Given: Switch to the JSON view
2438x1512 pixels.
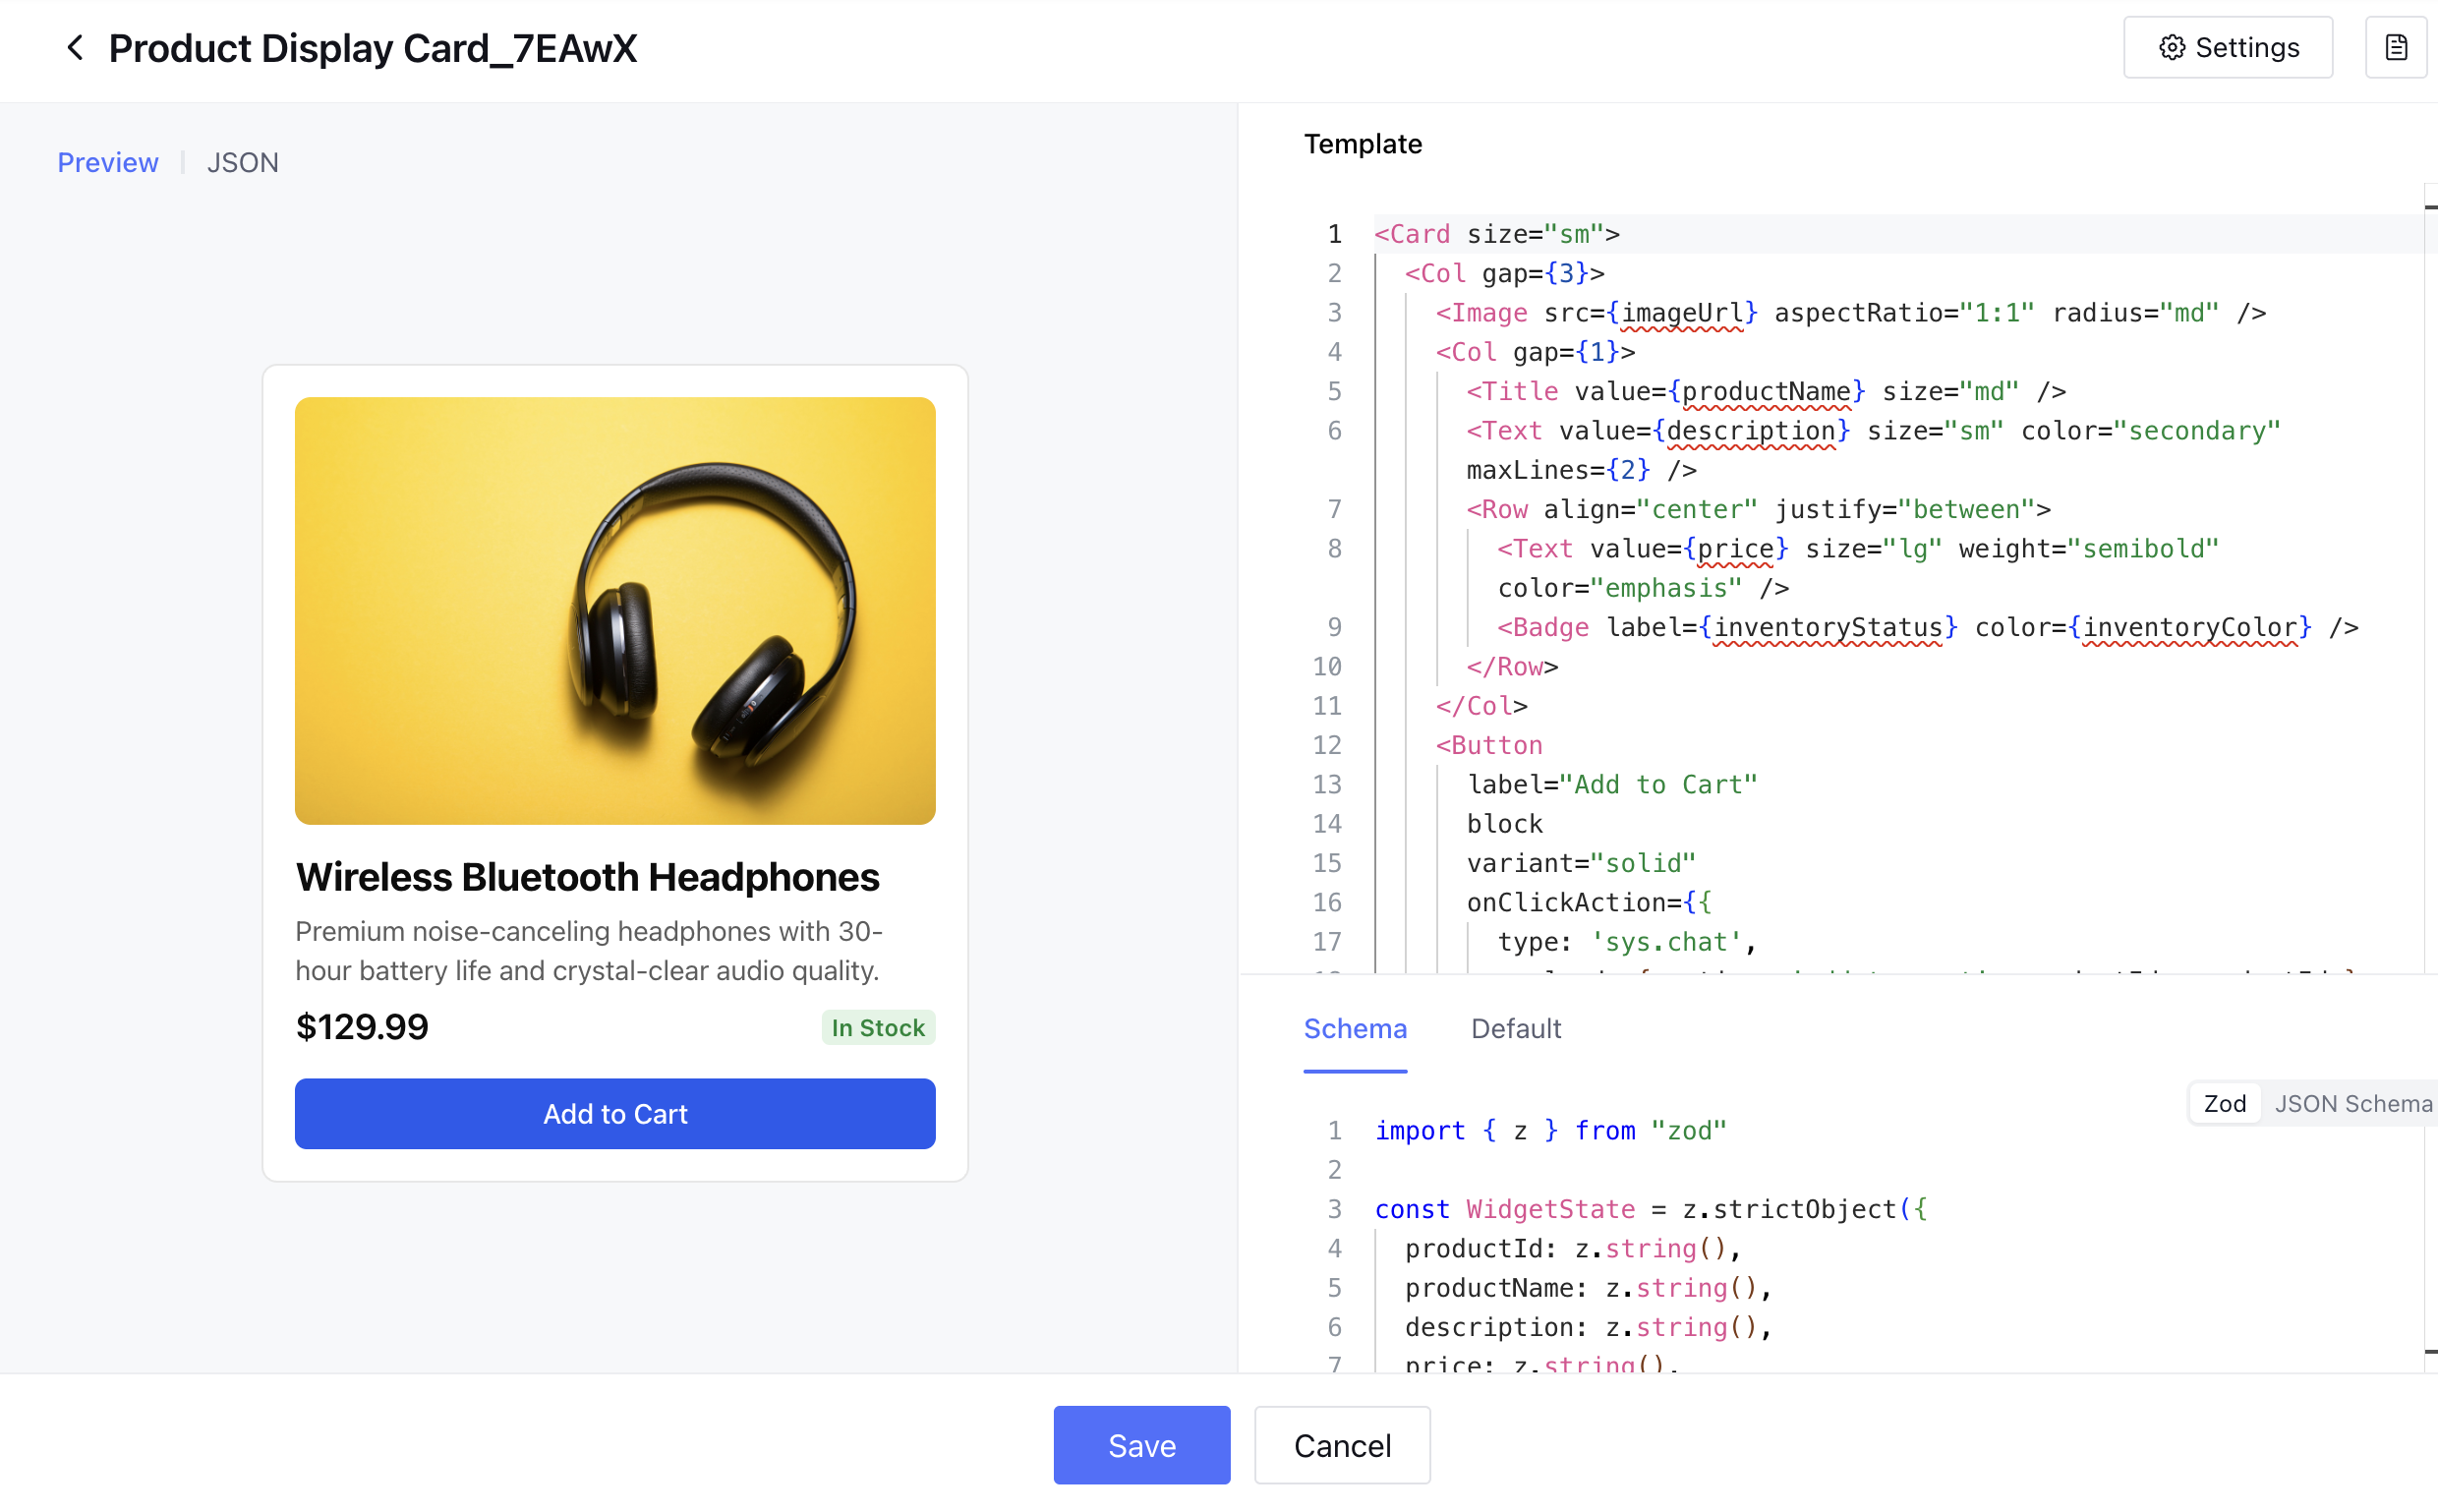Looking at the screenshot, I should coord(242,162).
